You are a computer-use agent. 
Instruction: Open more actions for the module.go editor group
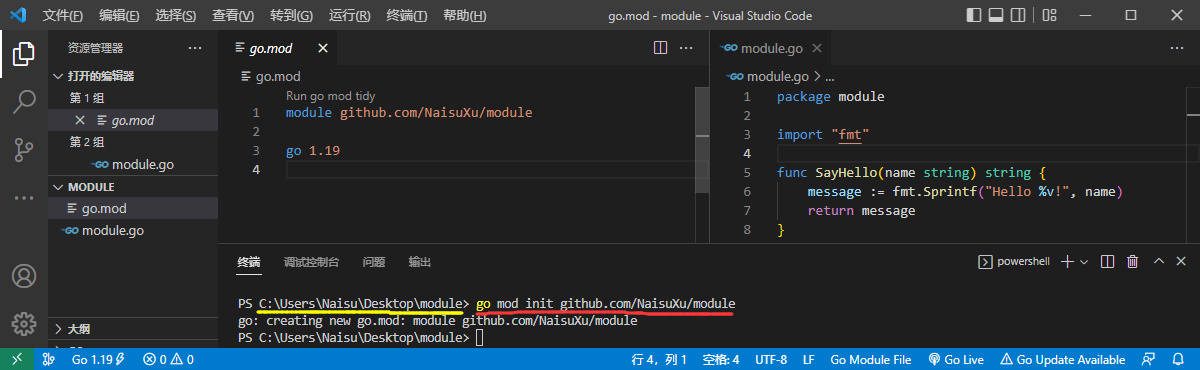point(1178,48)
